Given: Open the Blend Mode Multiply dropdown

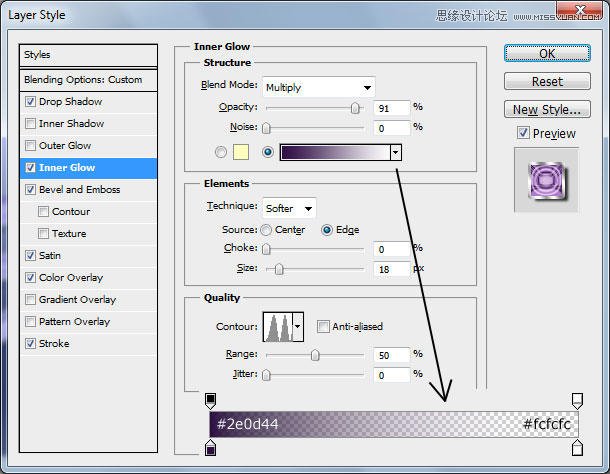Looking at the screenshot, I should pos(319,88).
